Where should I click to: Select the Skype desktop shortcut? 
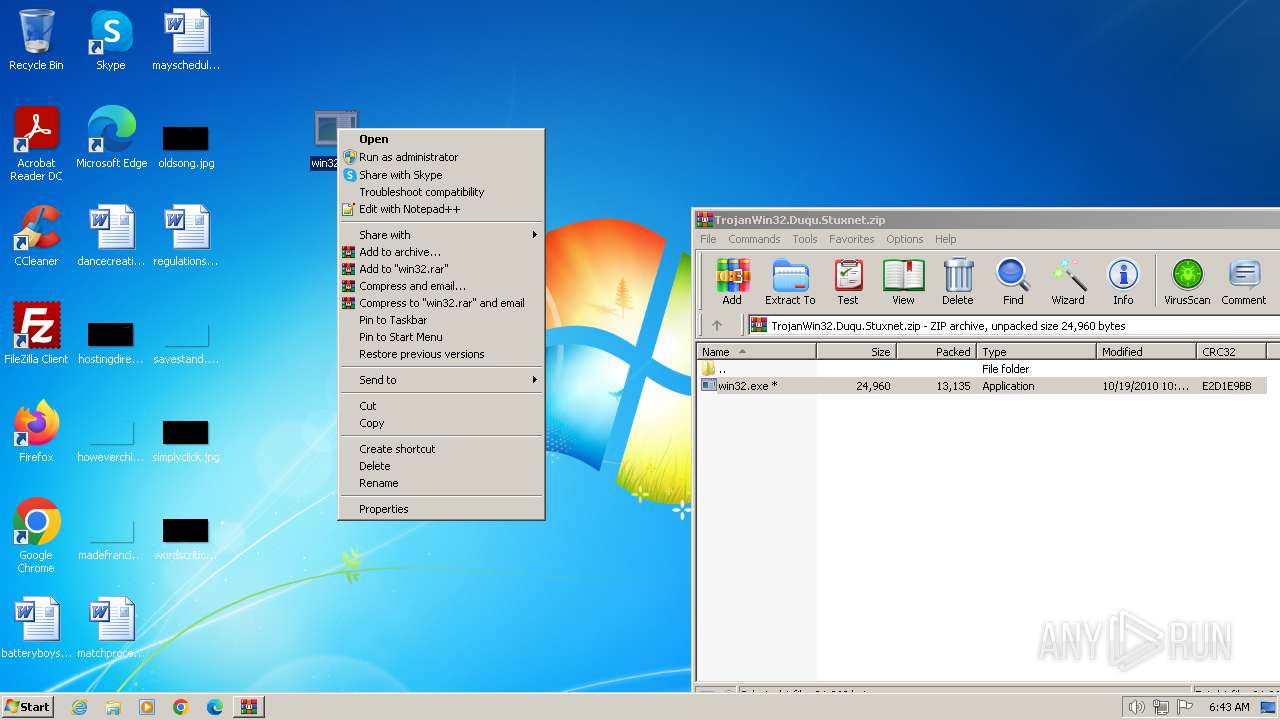(x=110, y=40)
